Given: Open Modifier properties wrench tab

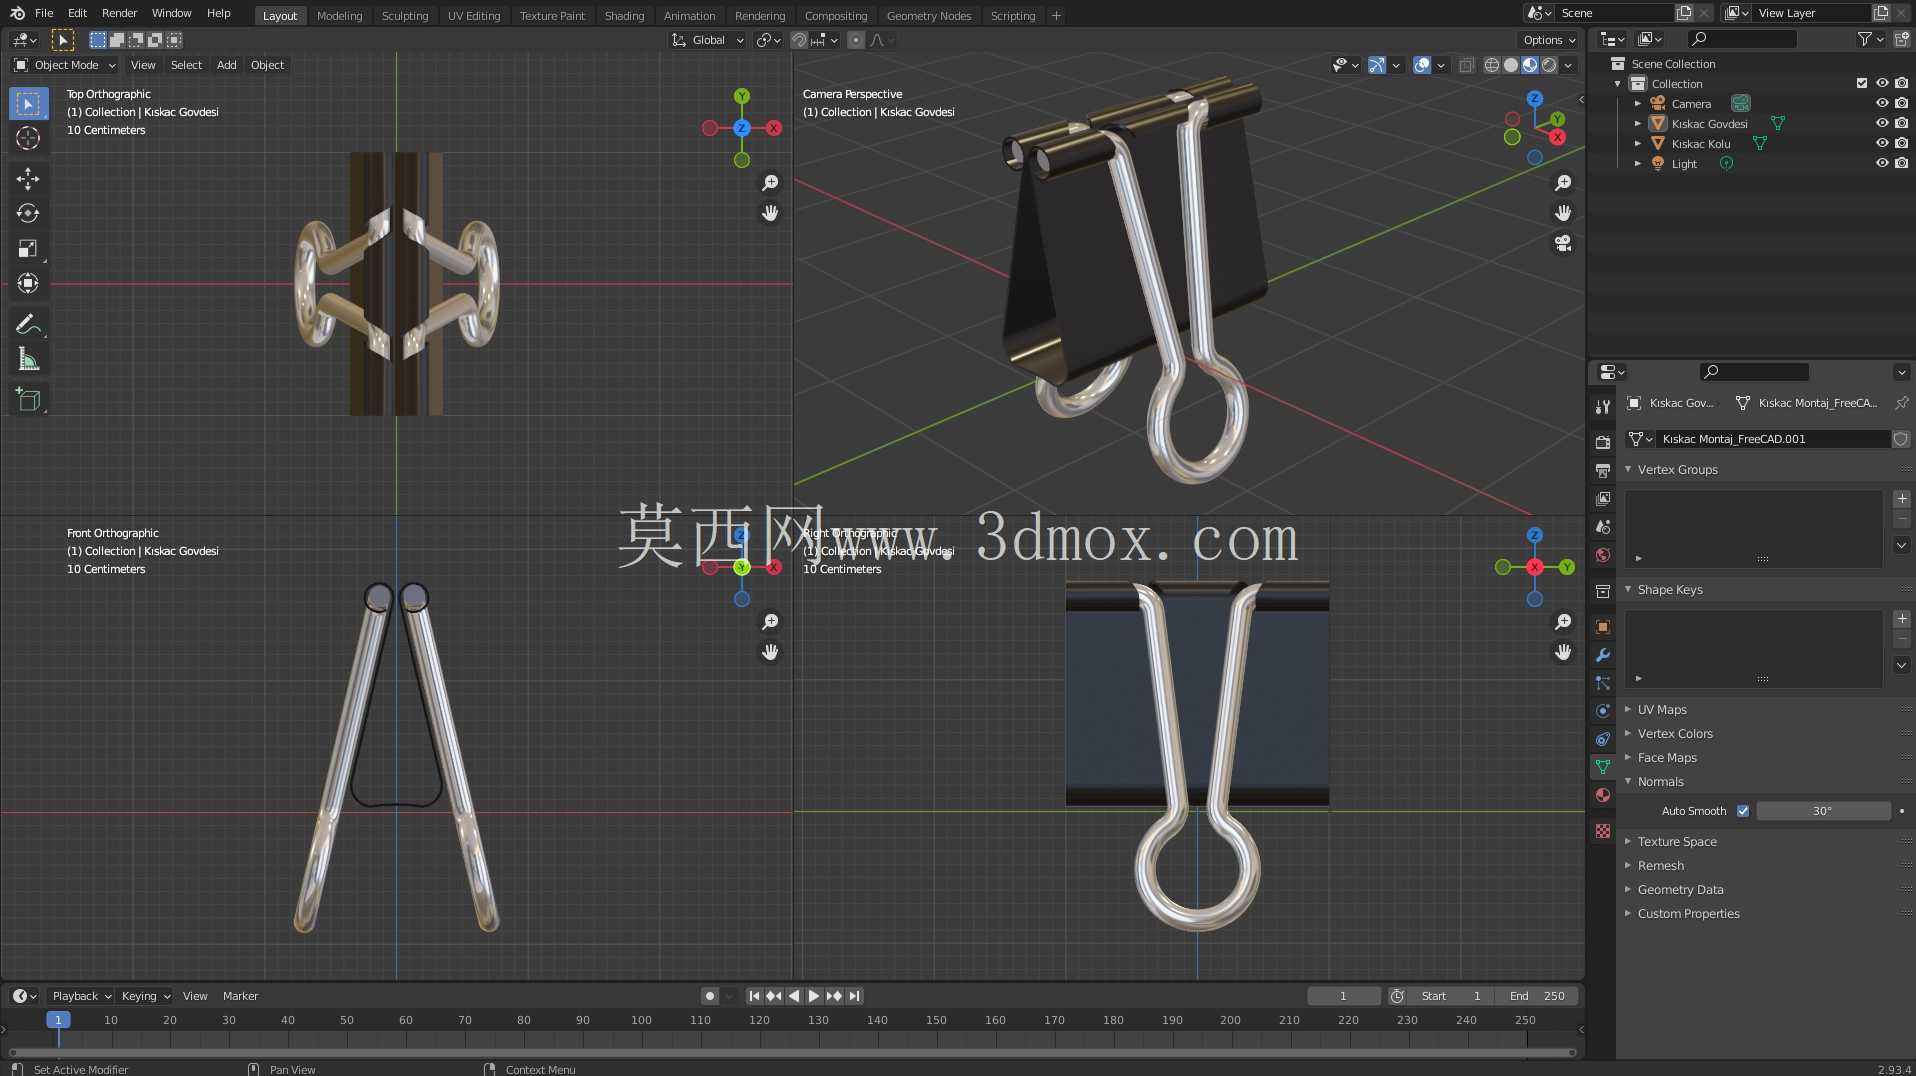Looking at the screenshot, I should click(x=1603, y=655).
